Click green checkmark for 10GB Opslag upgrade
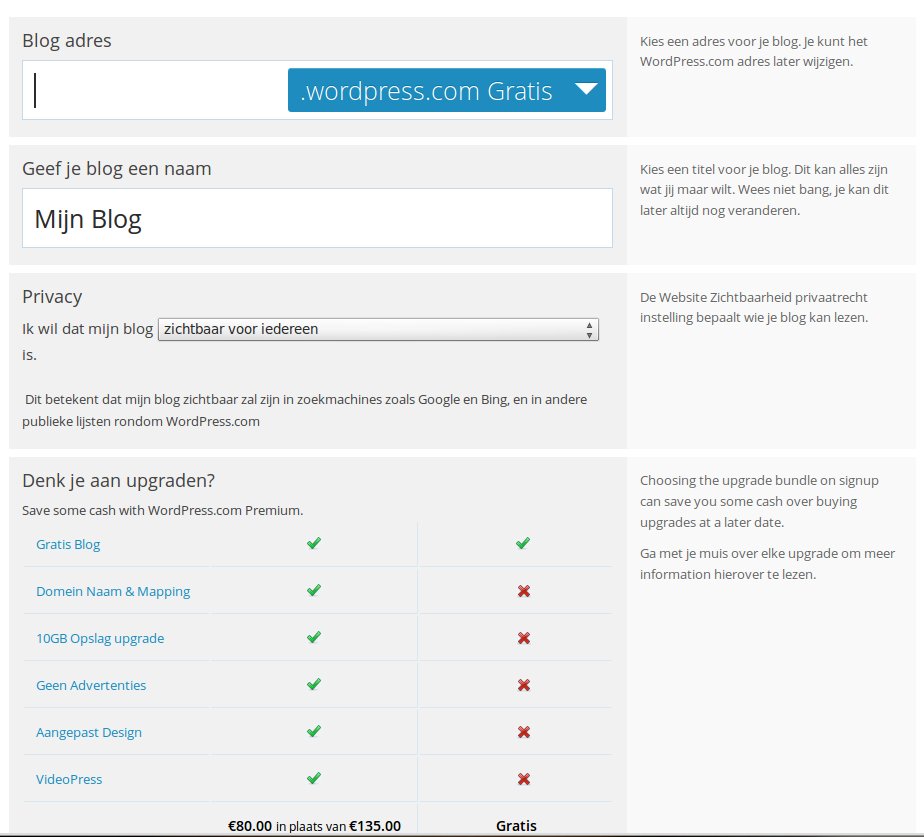The height and width of the screenshot is (837, 924). coord(314,637)
